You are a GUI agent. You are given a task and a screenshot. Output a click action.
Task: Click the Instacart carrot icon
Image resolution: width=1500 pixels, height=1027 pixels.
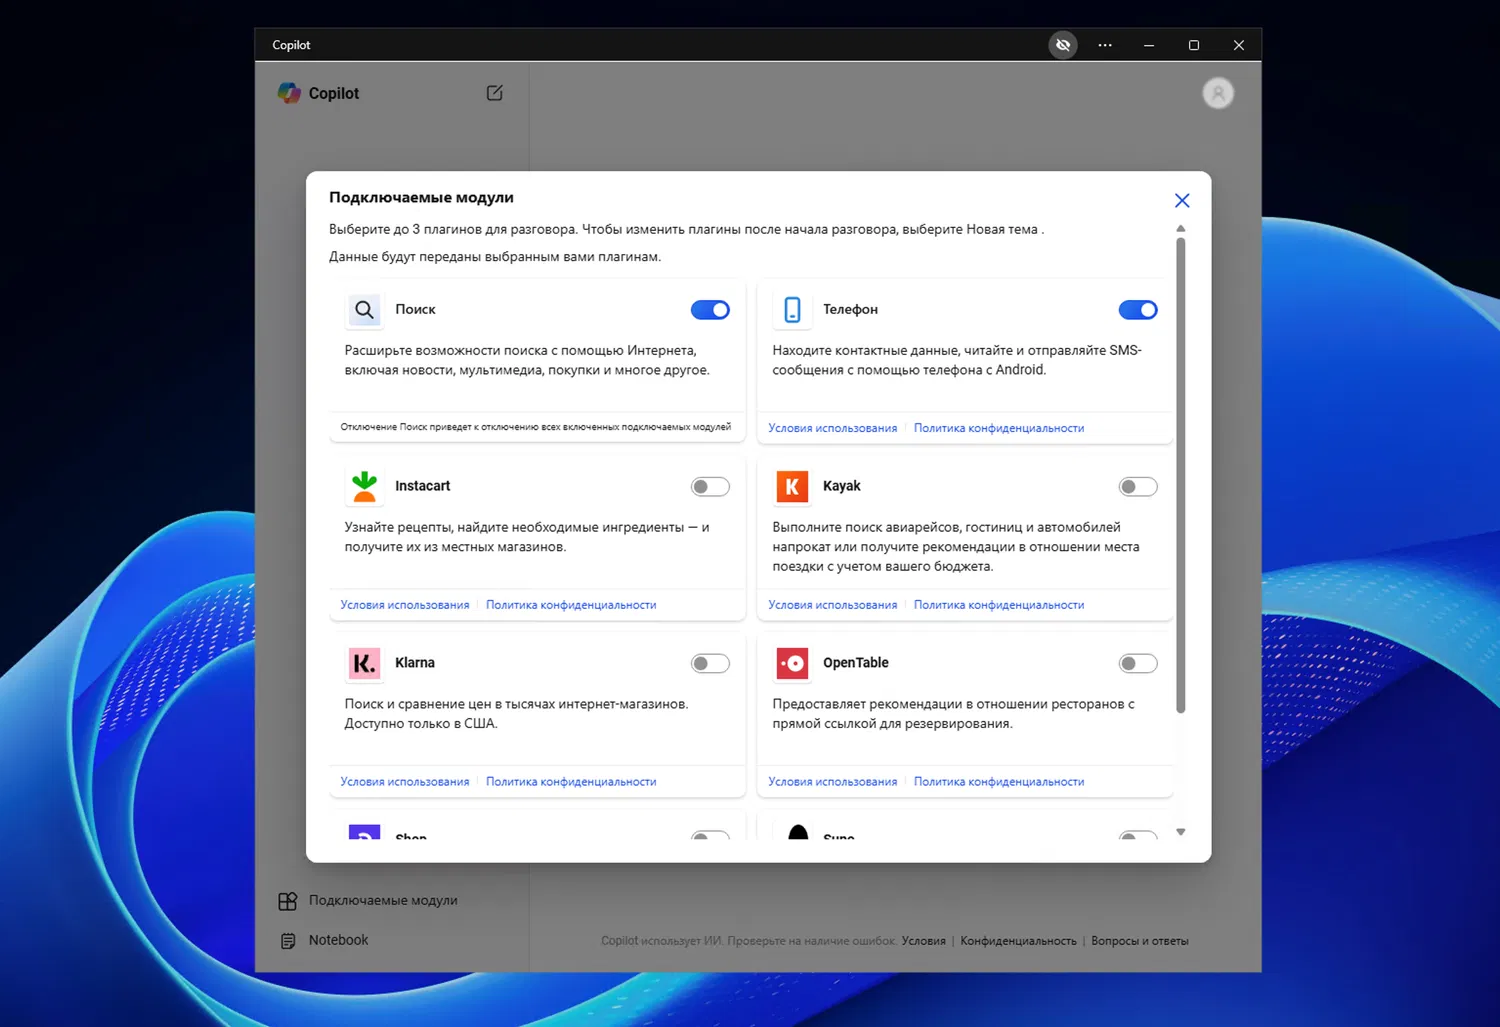(365, 487)
